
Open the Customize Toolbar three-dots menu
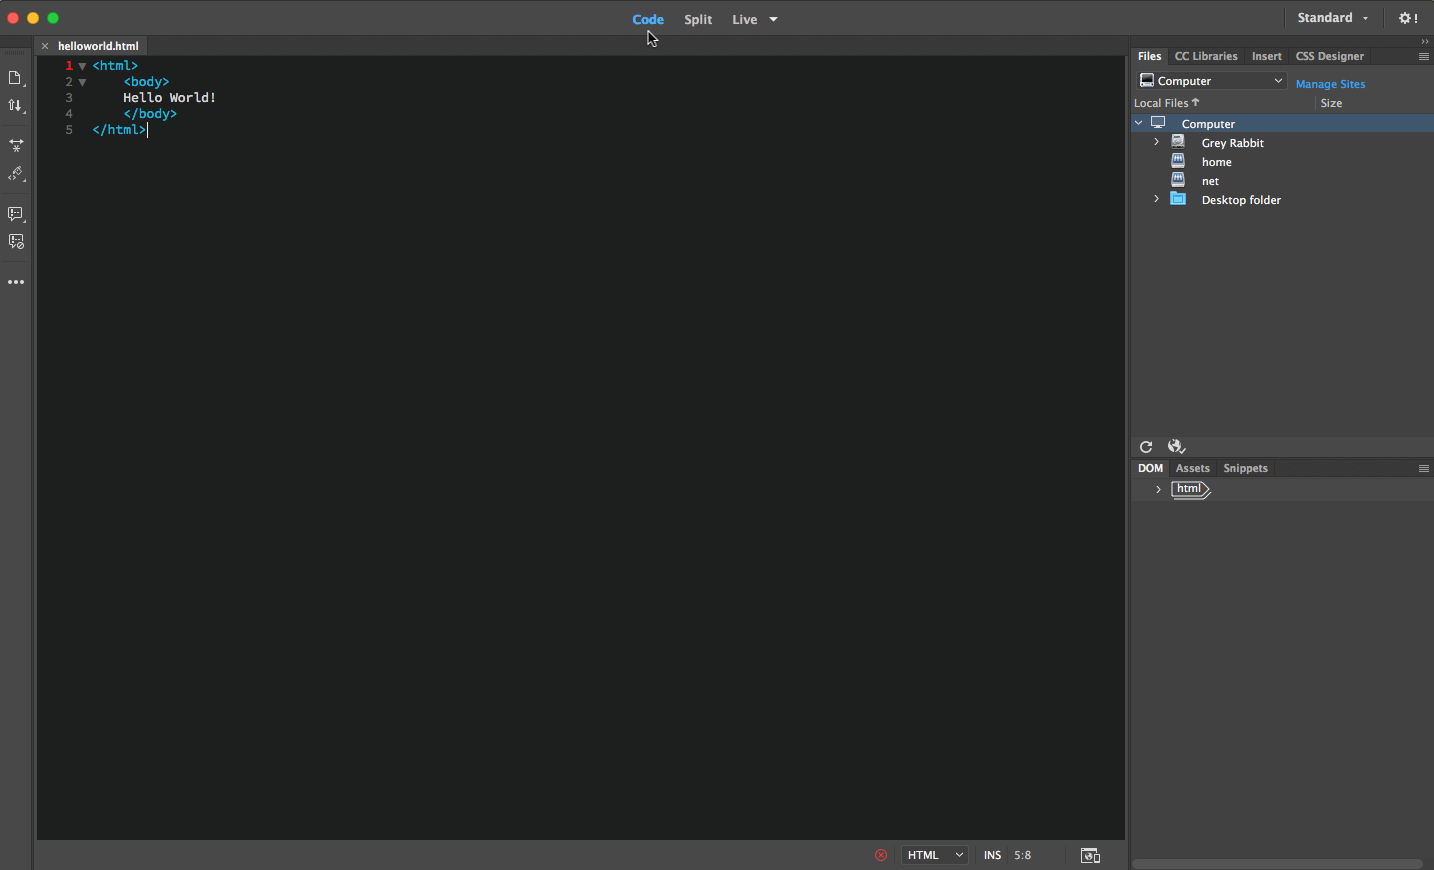16,283
